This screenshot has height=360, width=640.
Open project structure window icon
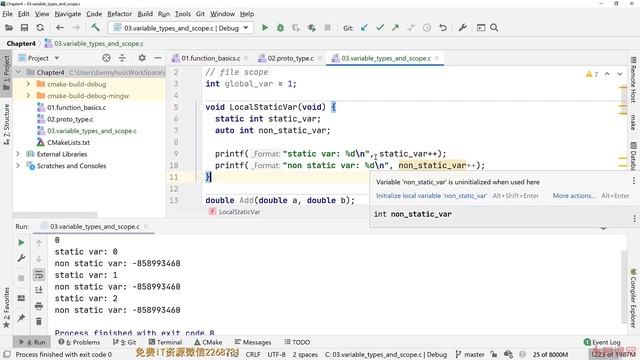coord(481,28)
